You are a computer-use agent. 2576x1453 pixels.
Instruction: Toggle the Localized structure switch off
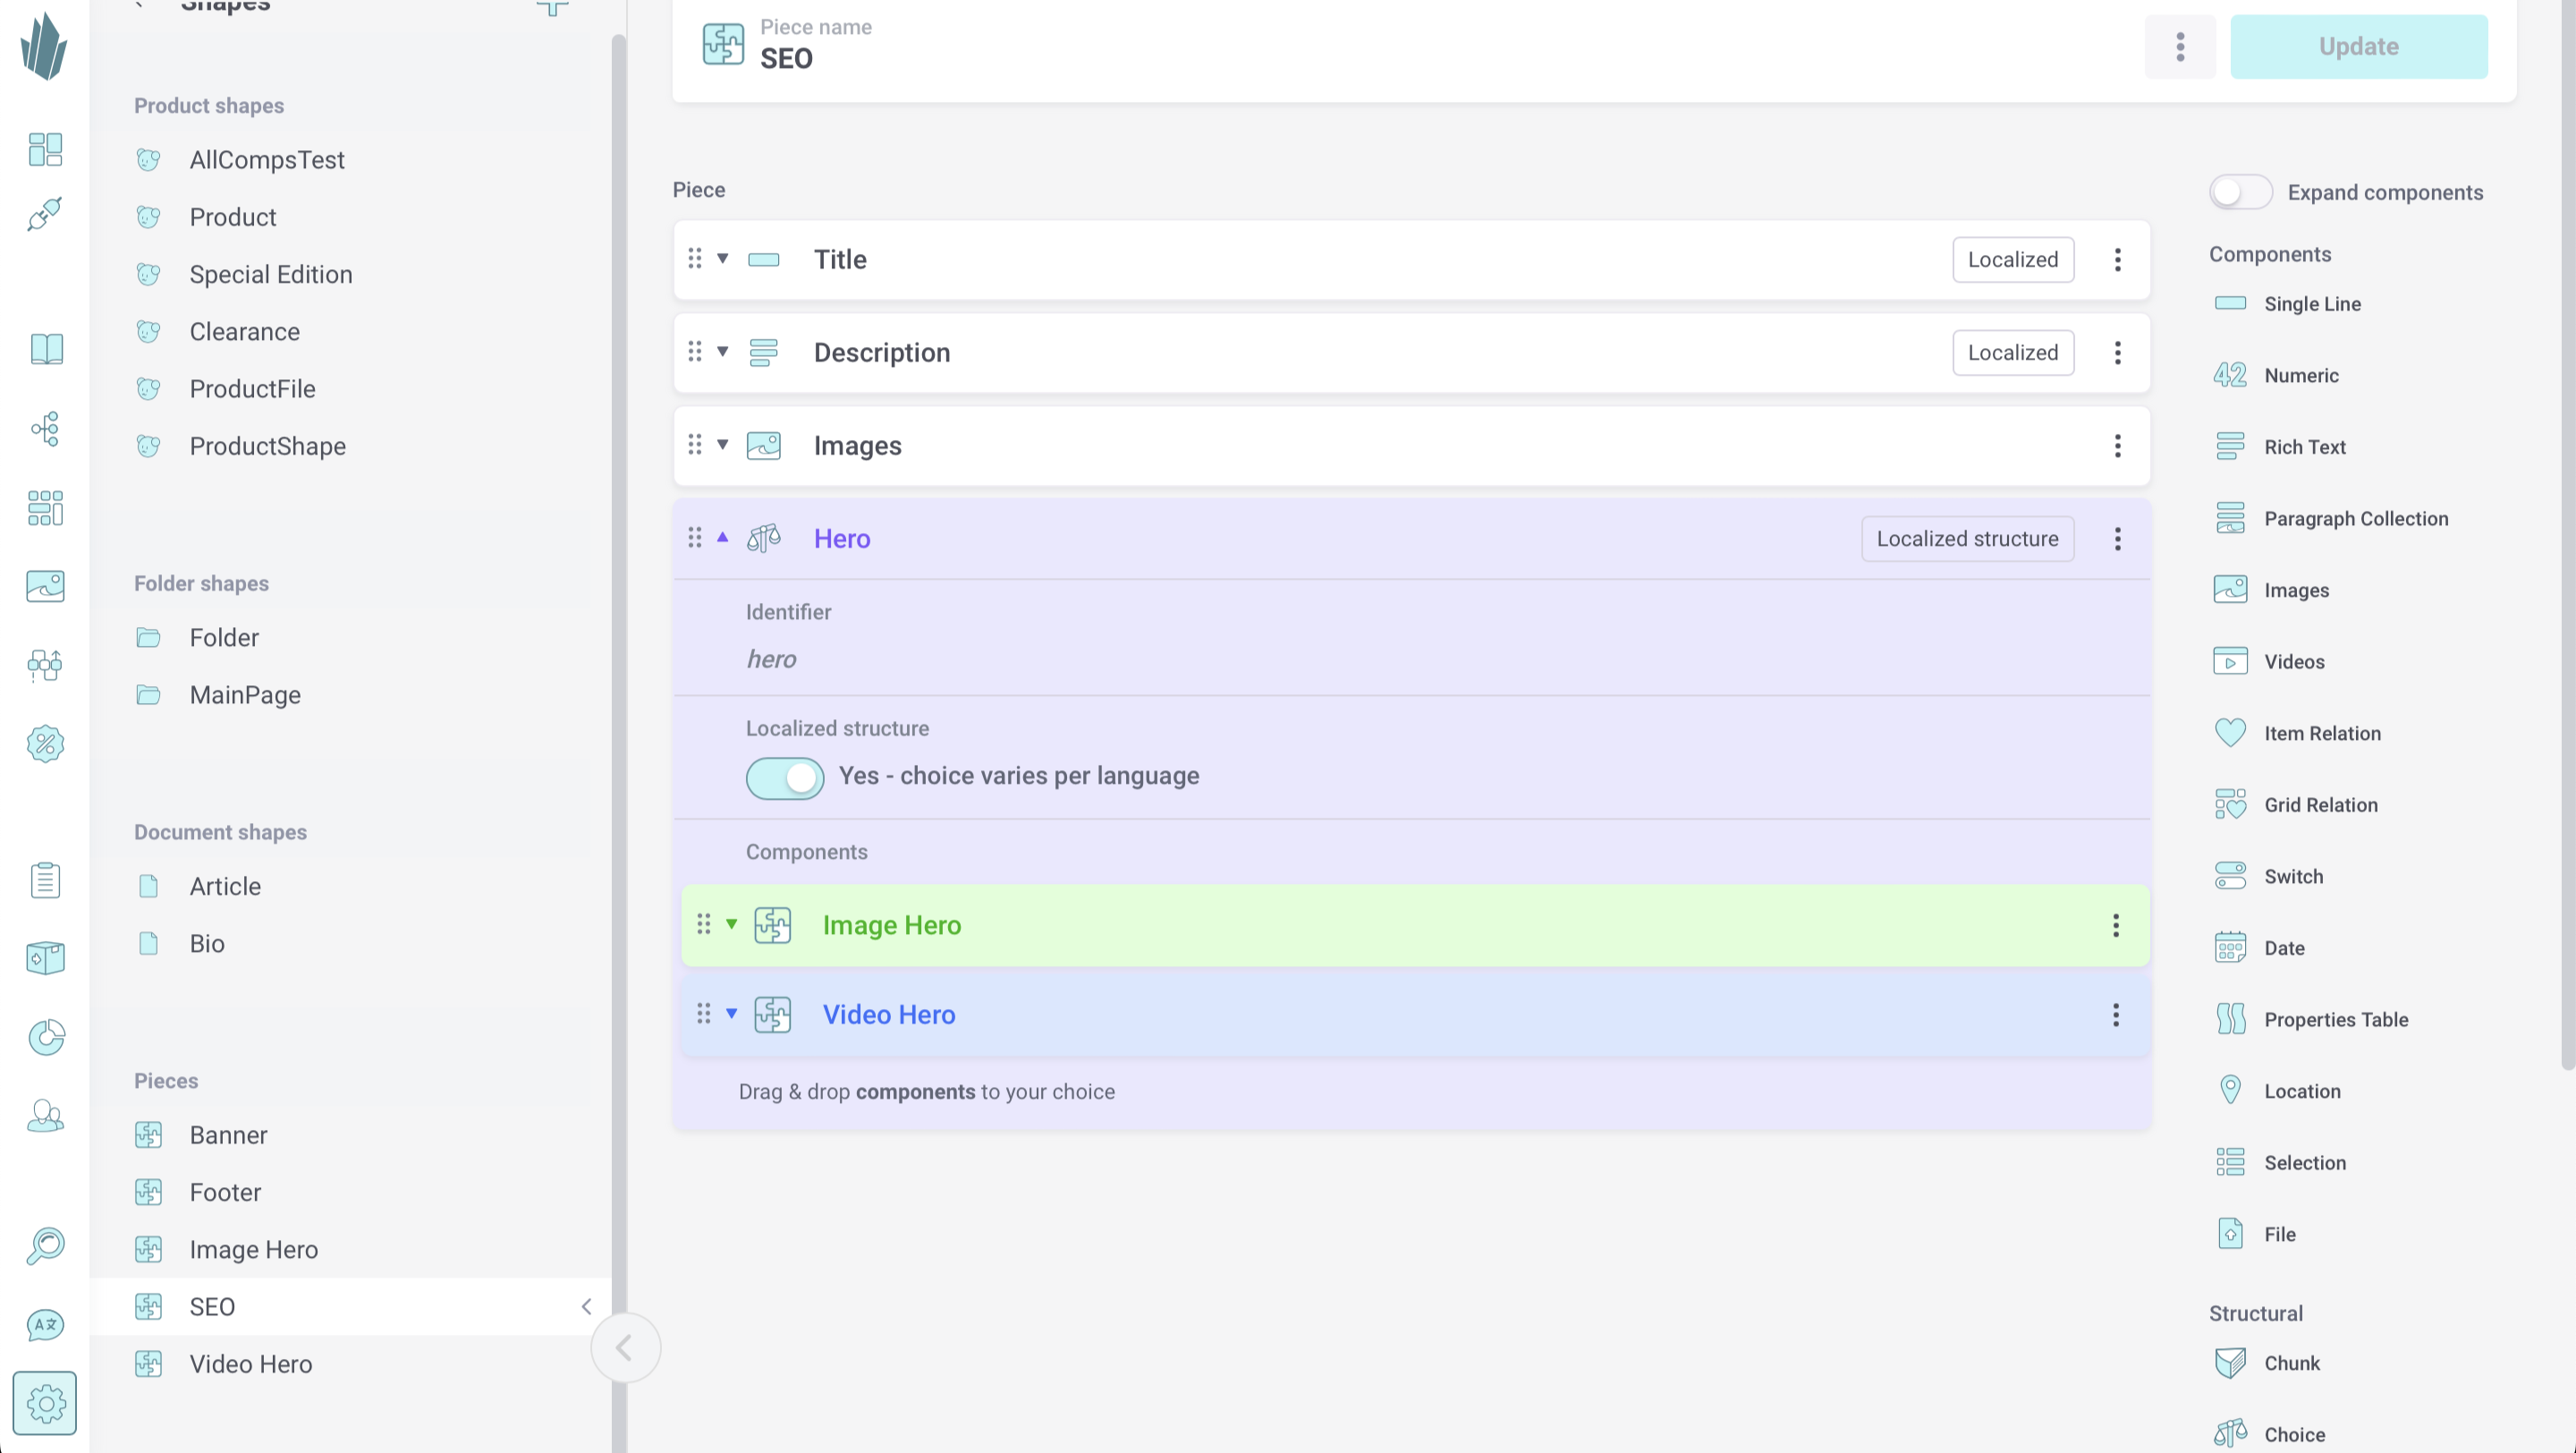[784, 775]
